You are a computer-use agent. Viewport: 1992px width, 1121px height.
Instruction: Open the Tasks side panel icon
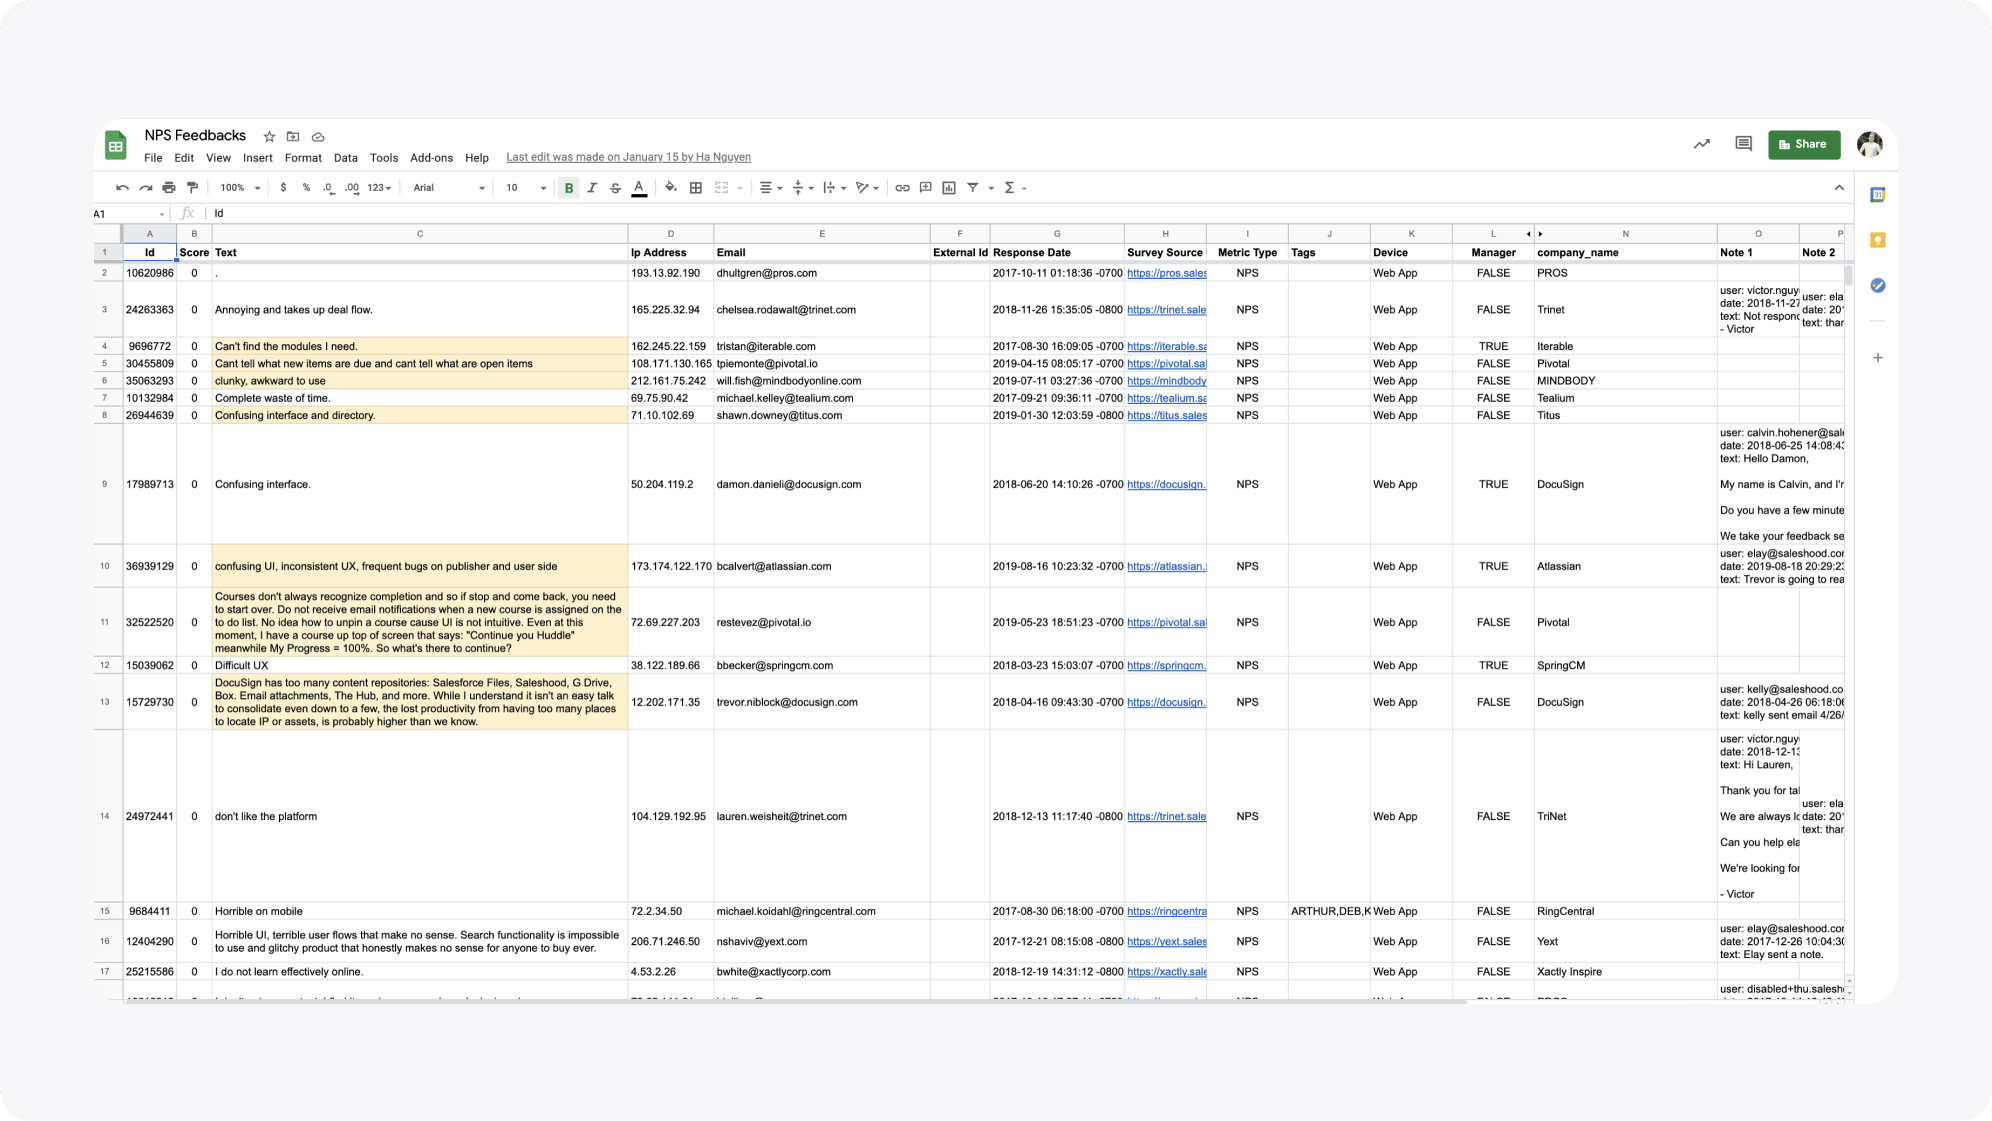pos(1878,286)
